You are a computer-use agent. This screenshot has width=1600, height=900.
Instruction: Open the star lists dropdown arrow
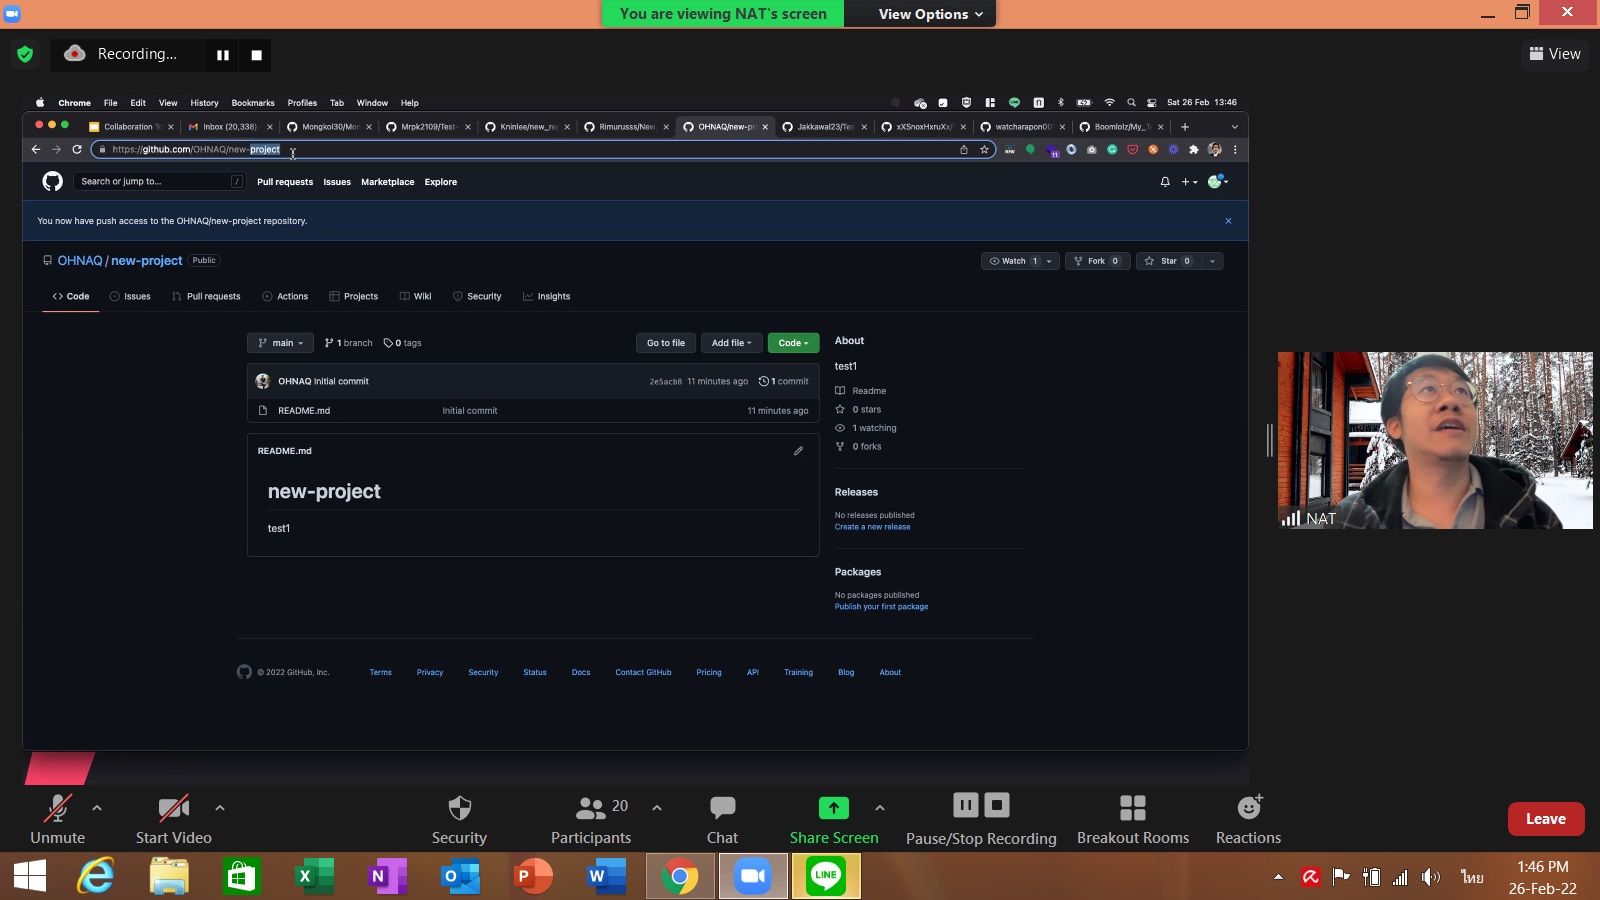click(x=1212, y=261)
